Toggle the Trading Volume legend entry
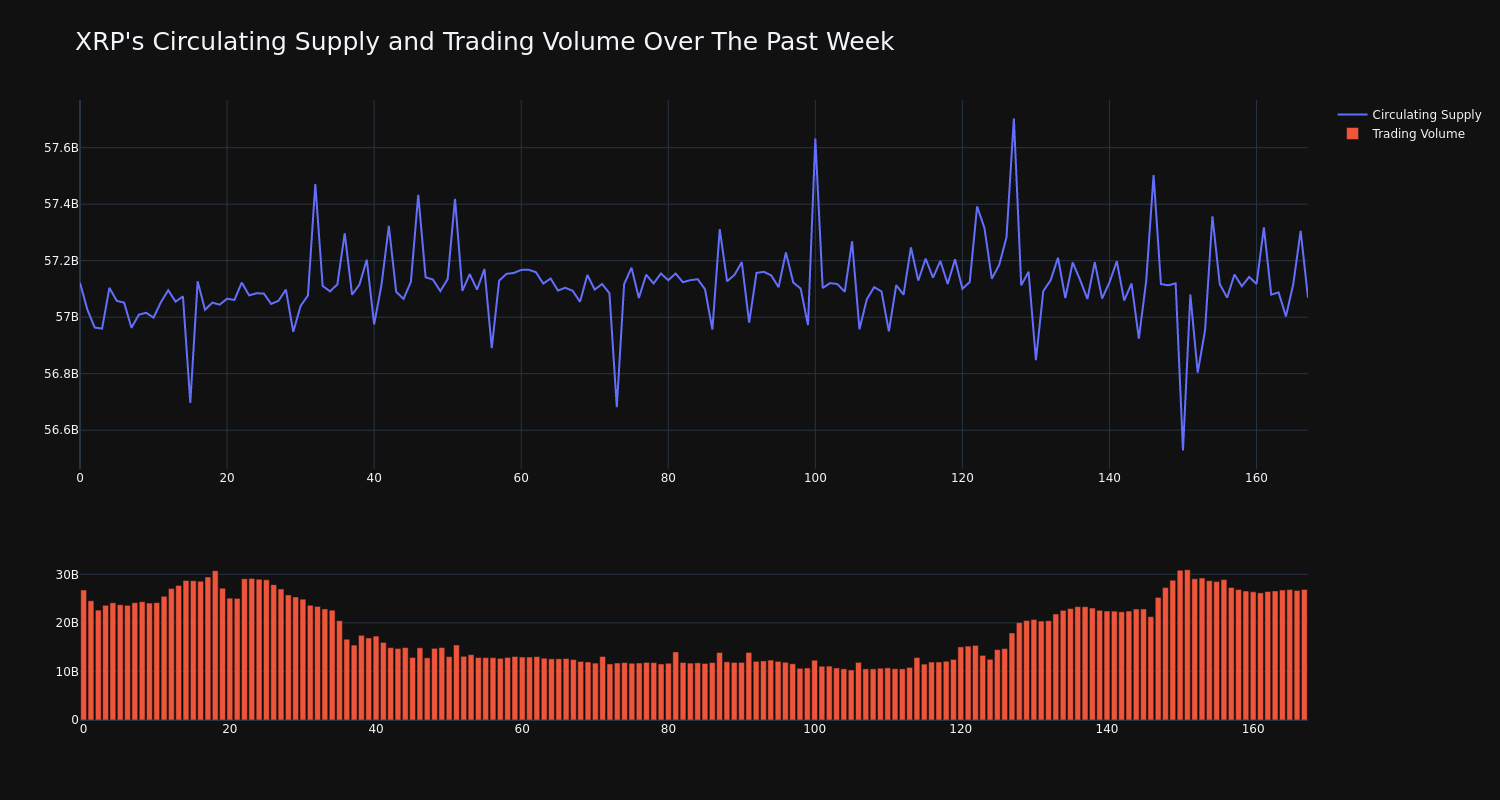This screenshot has width=1500, height=800. coord(1409,134)
